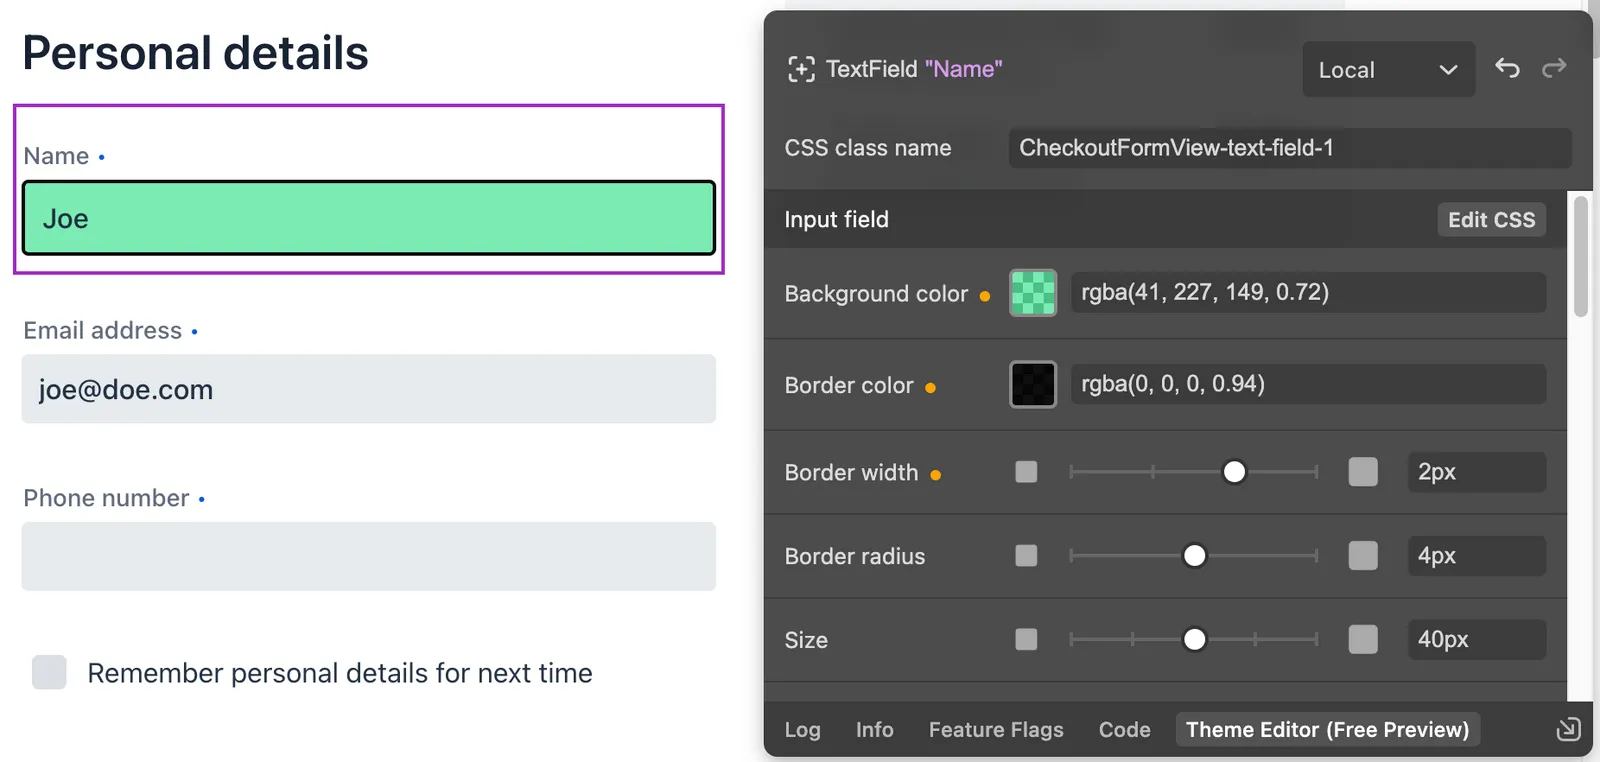Click the large square icon right of Border width slider
1600x762 pixels.
coord(1362,472)
